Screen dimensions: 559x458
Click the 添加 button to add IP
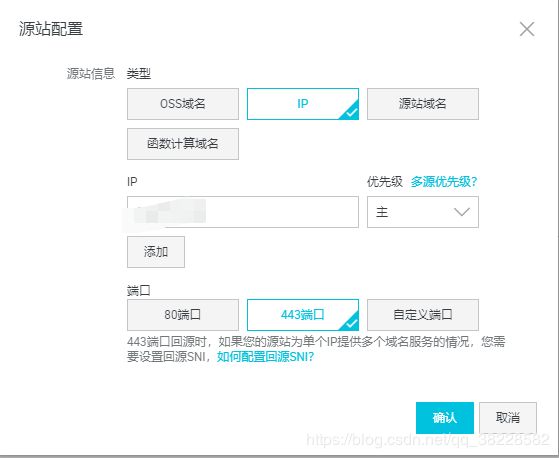[x=156, y=252]
